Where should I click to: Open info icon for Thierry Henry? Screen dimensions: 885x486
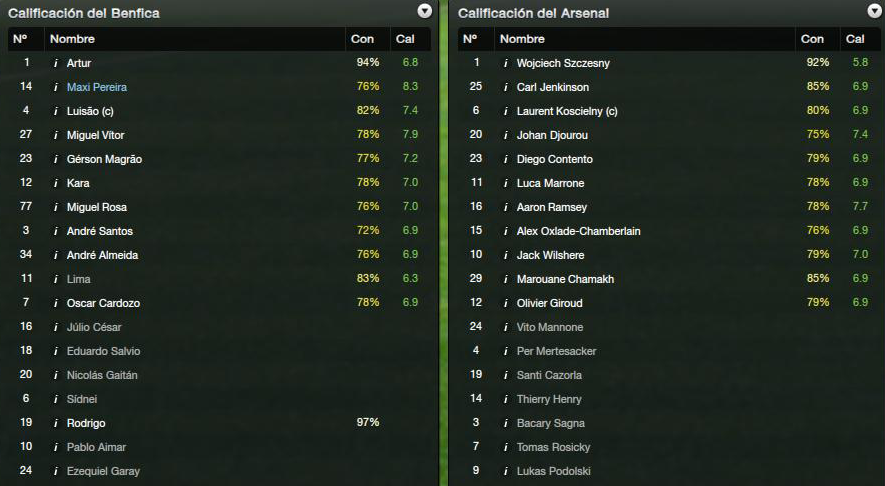point(505,399)
